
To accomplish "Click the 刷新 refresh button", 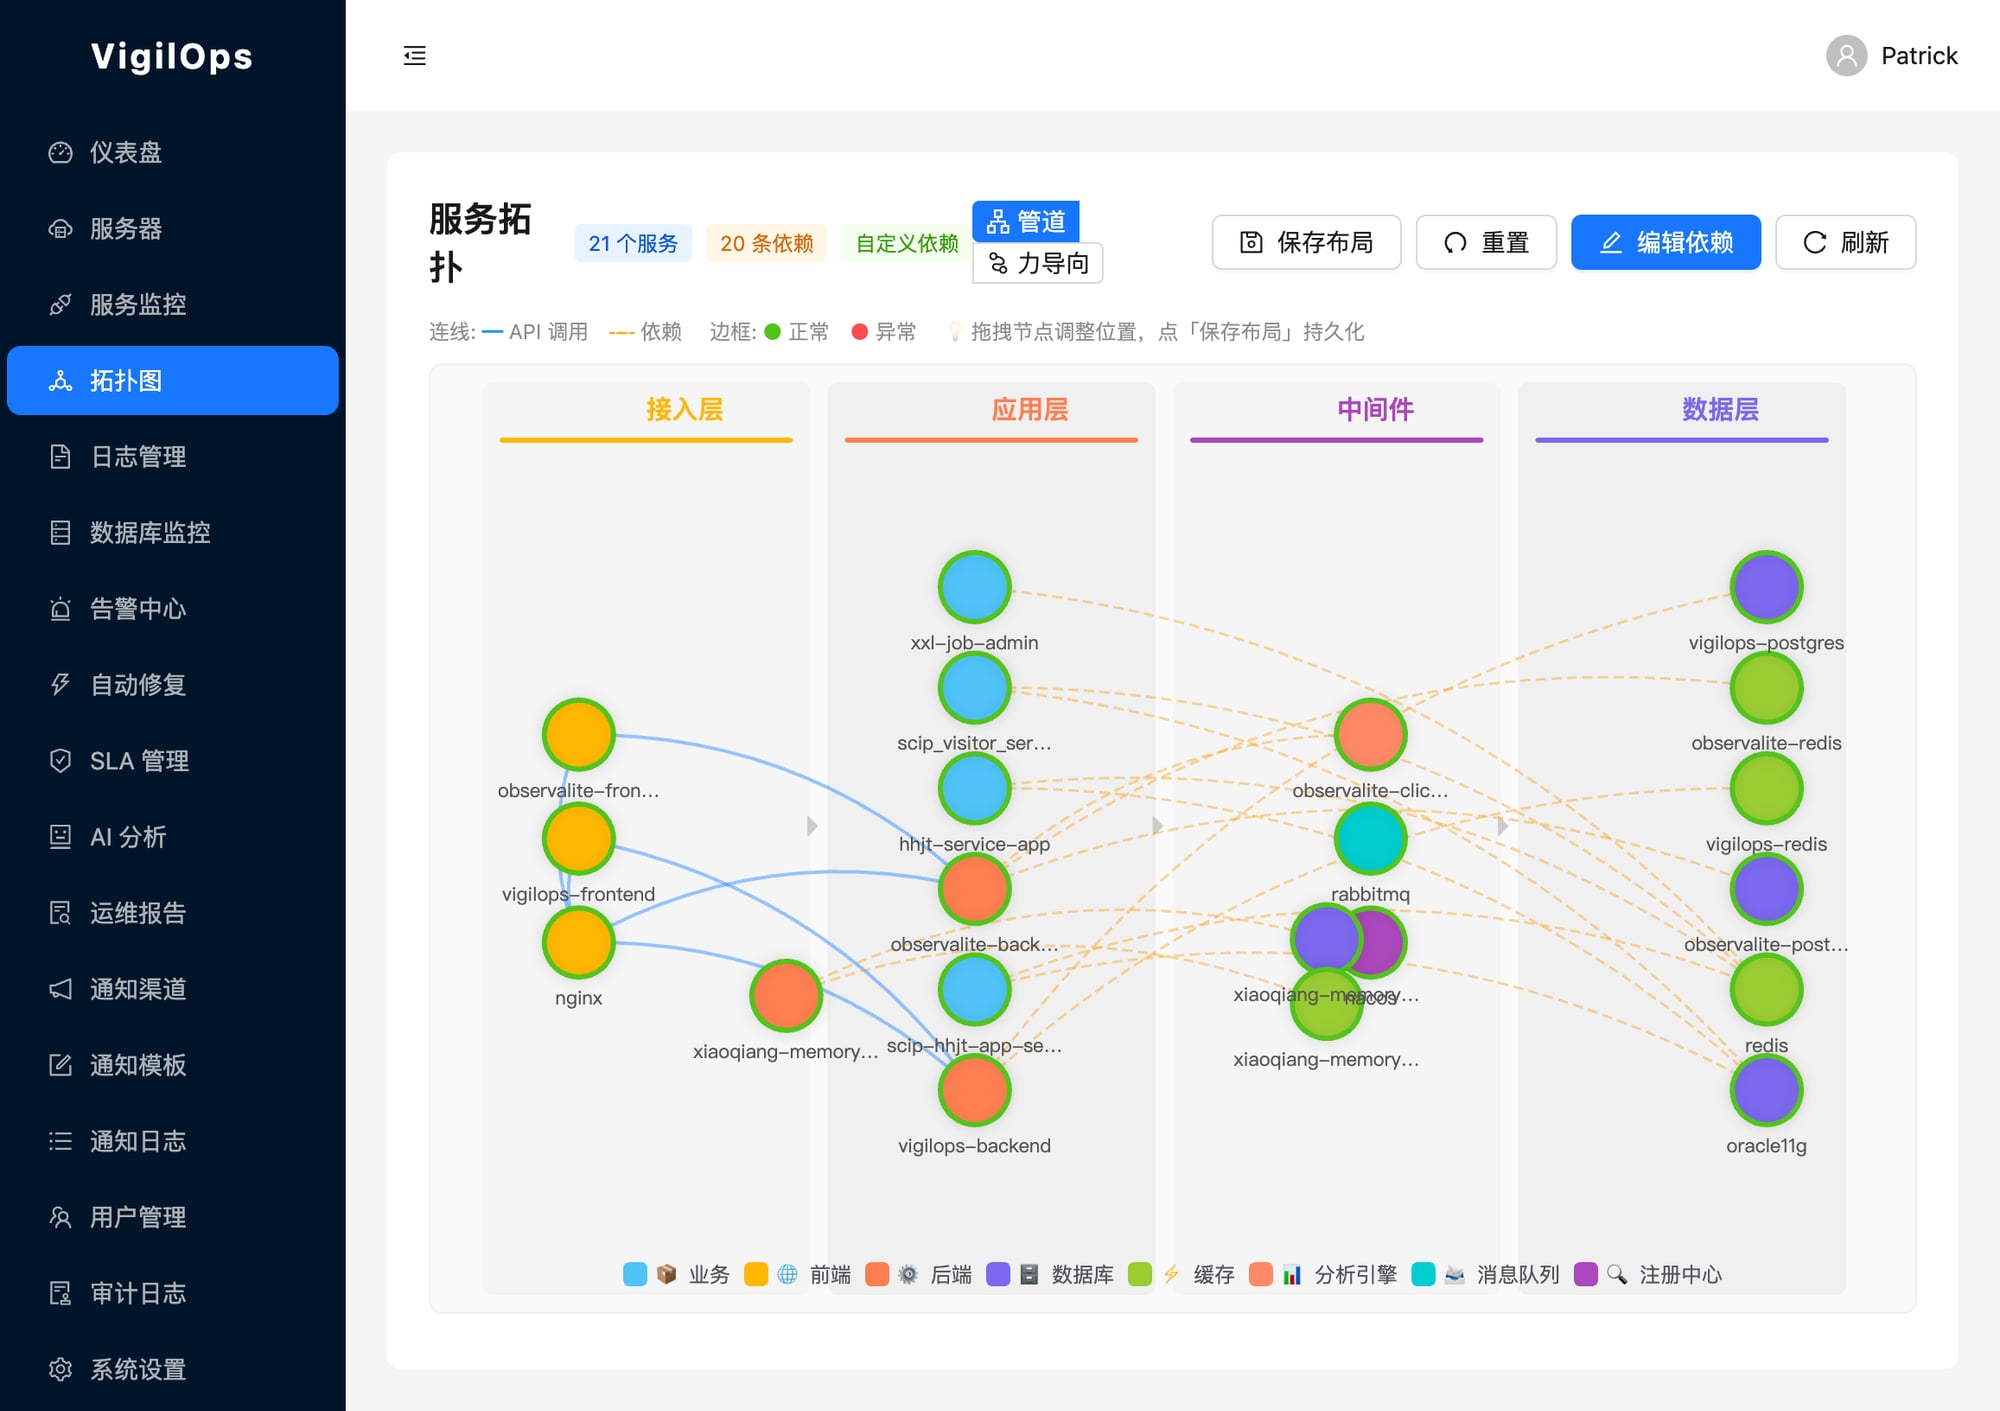I will 1845,242.
